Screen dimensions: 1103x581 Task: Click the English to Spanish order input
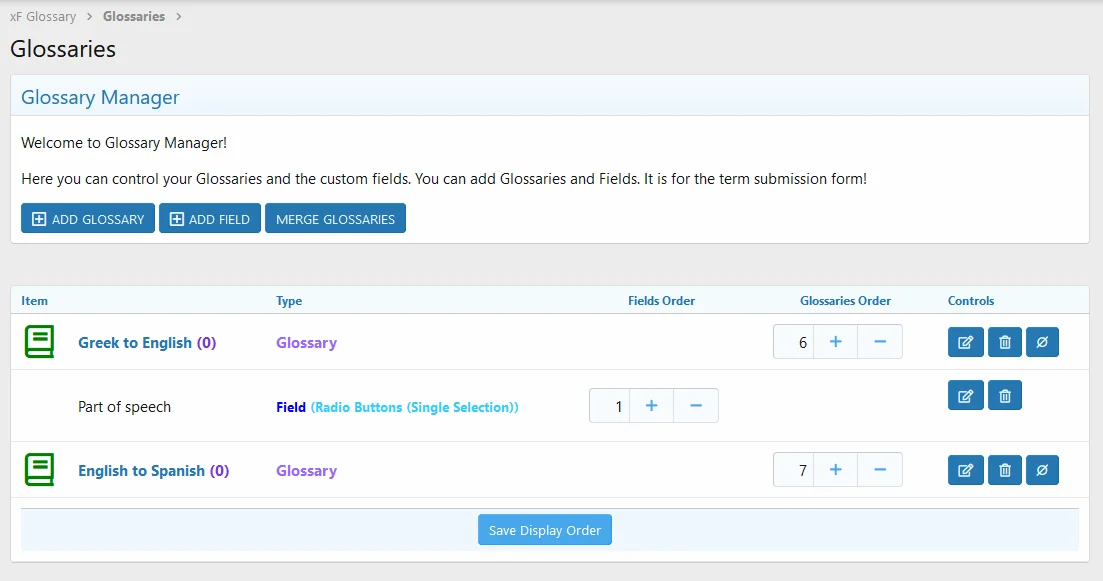point(794,470)
